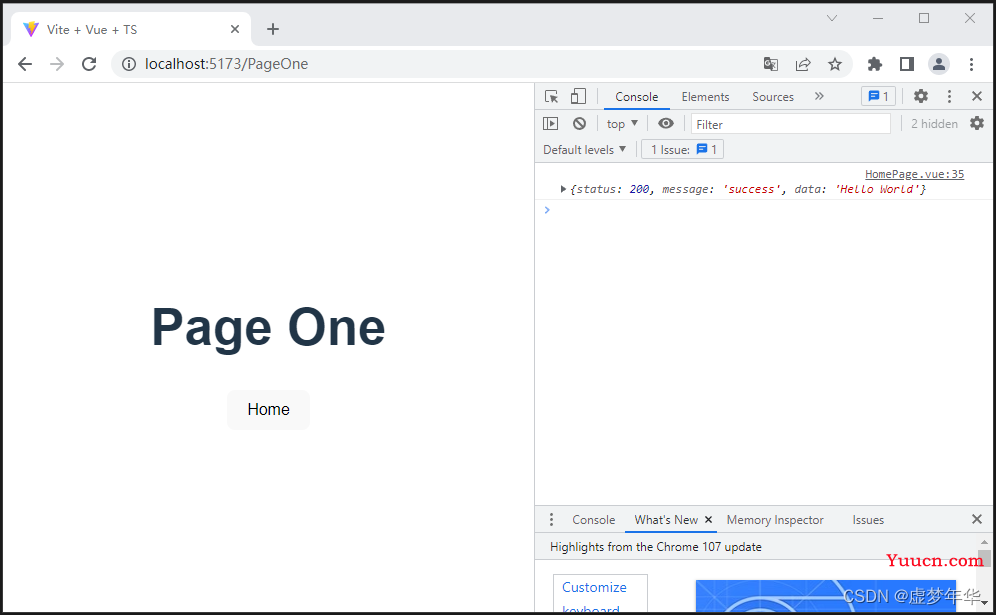Click the Google Translate icon

click(x=771, y=64)
